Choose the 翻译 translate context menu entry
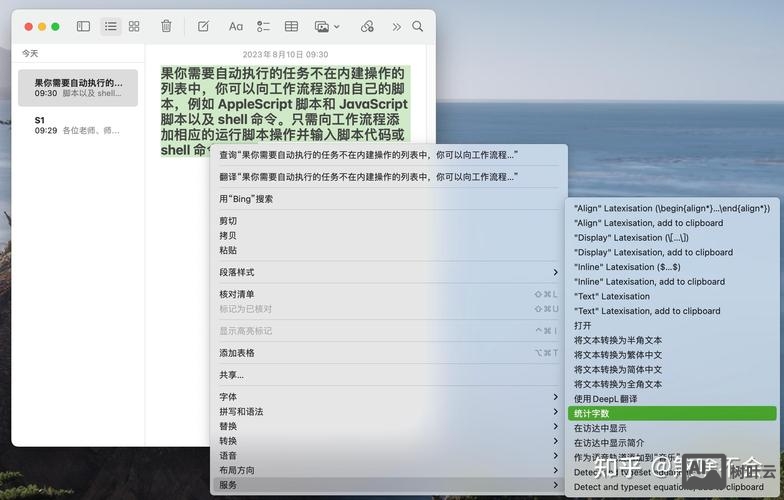The height and width of the screenshot is (500, 784). (388, 177)
